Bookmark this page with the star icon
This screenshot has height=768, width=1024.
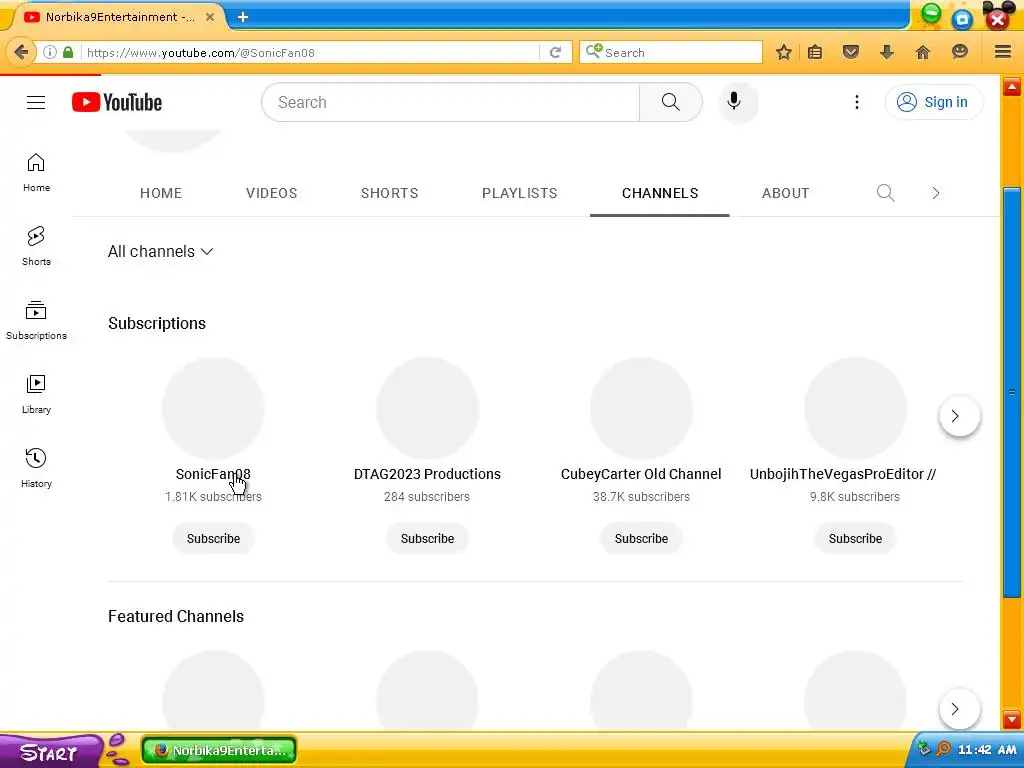784,52
